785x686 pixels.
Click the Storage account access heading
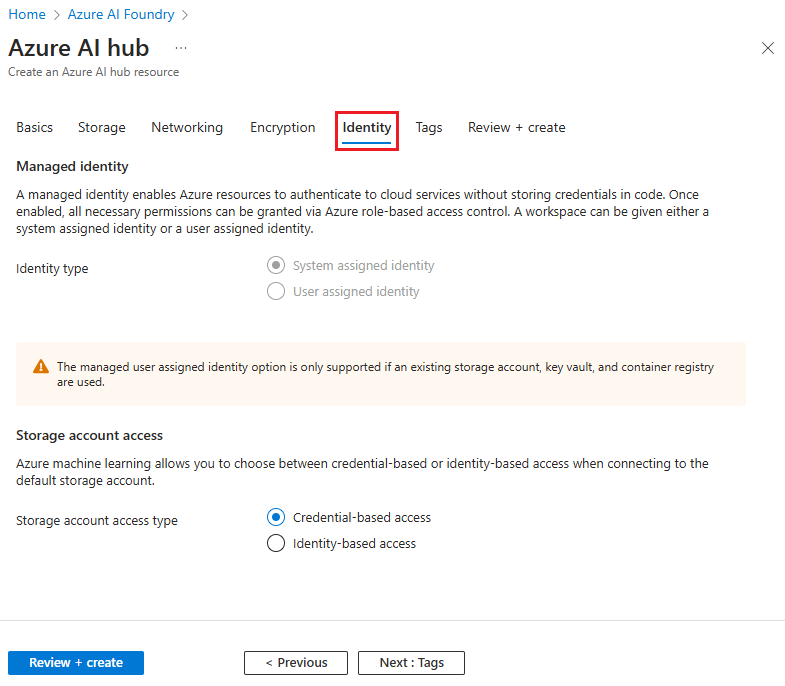90,435
